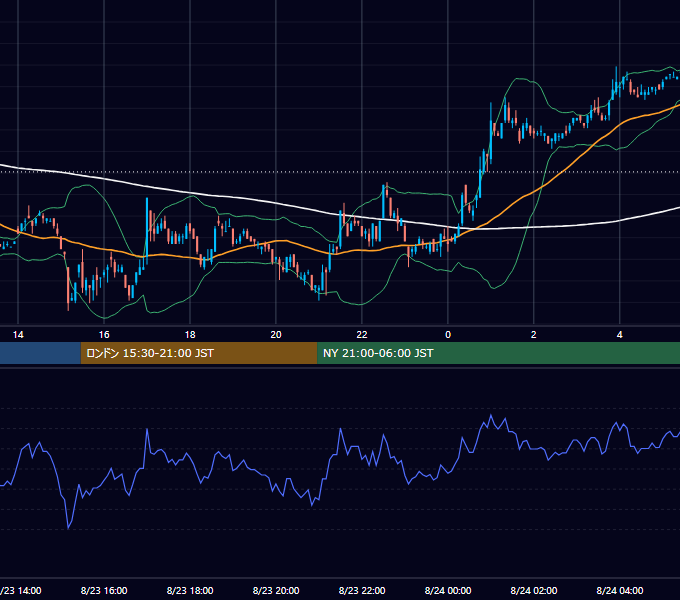680x600 pixels.
Task: Click the London 15:30-21:00 JST session bar
Action: (199, 353)
